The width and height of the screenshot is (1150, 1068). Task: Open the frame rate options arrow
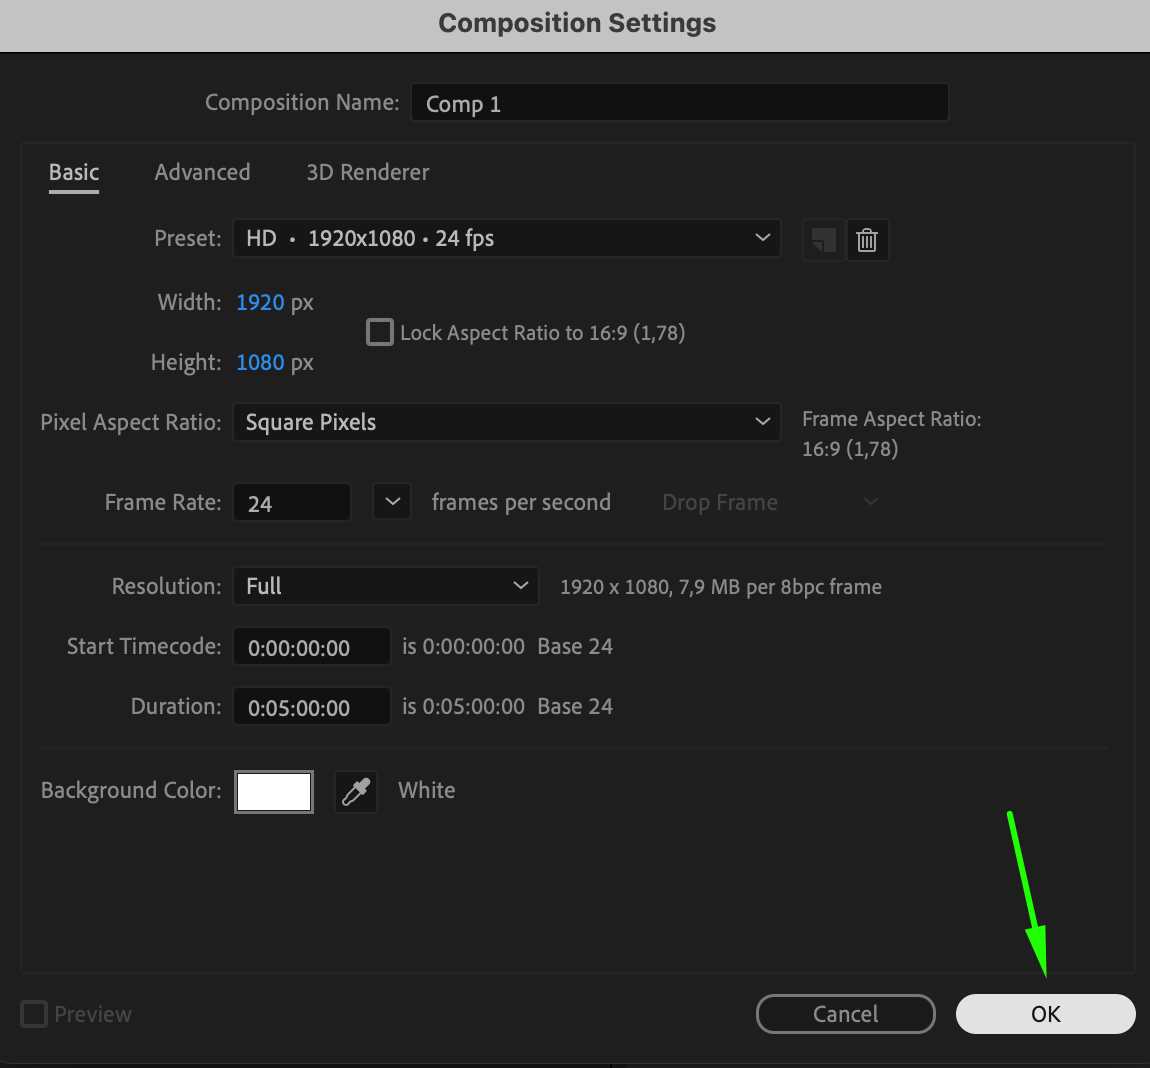pyautogui.click(x=392, y=502)
